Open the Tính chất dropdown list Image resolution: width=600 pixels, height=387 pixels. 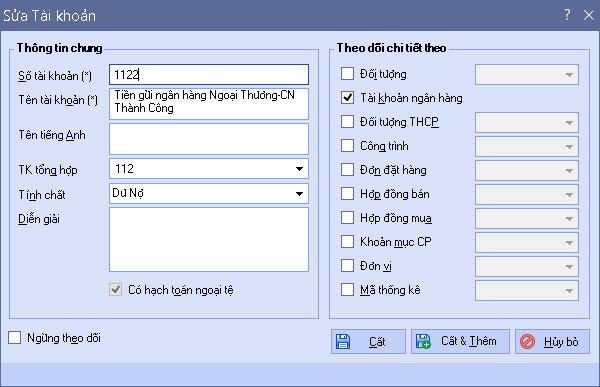(299, 194)
